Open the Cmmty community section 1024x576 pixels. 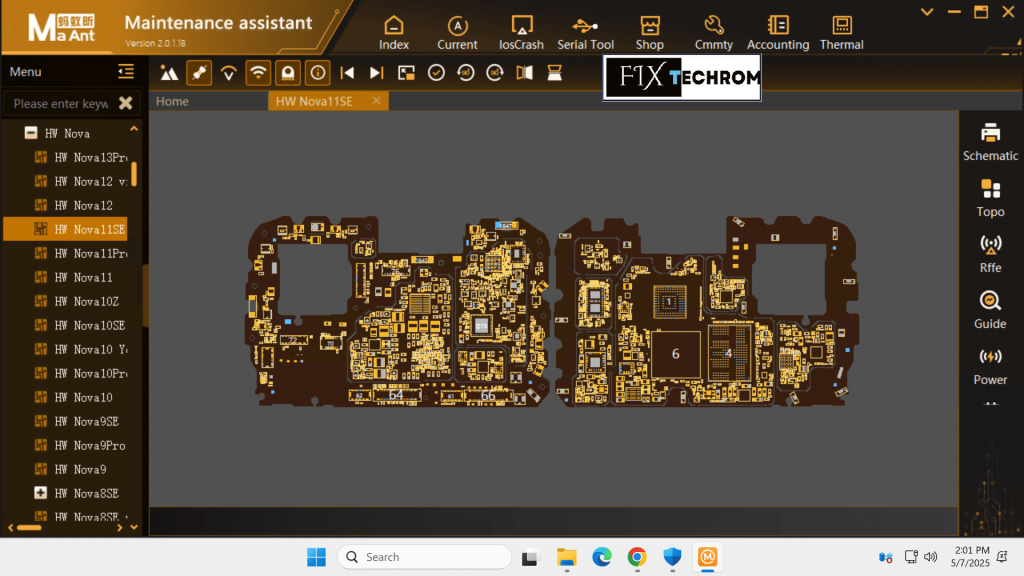click(713, 33)
